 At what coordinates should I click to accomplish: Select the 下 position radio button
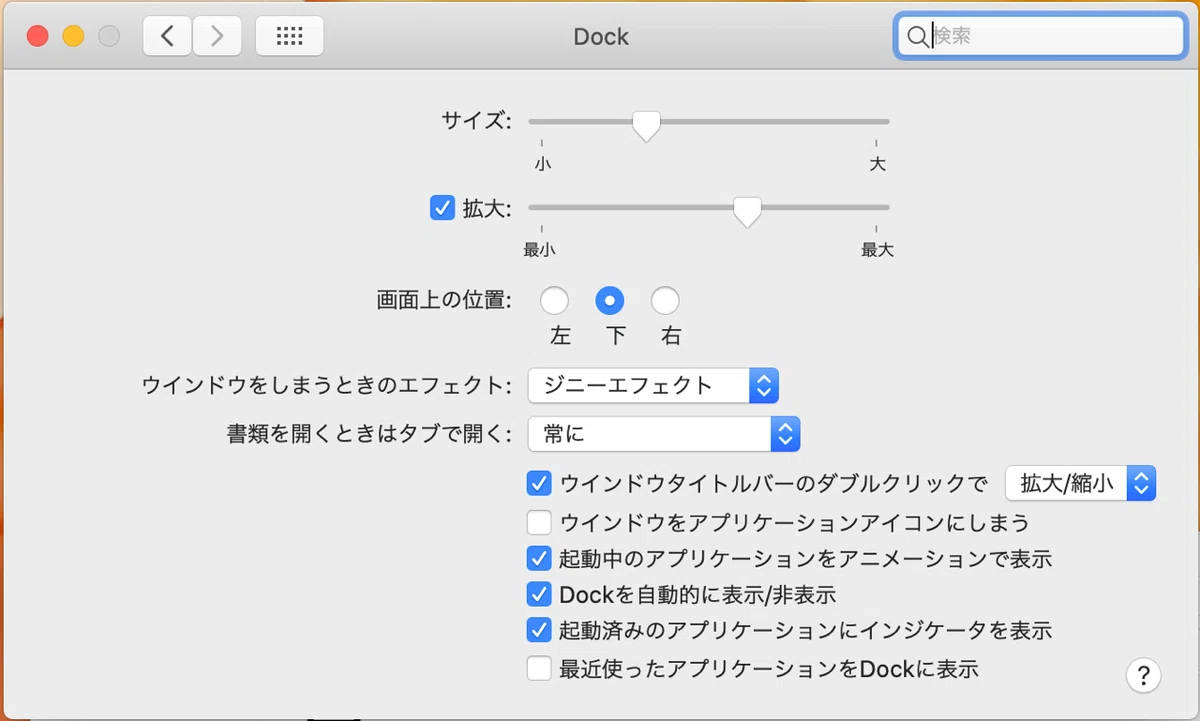click(x=610, y=300)
